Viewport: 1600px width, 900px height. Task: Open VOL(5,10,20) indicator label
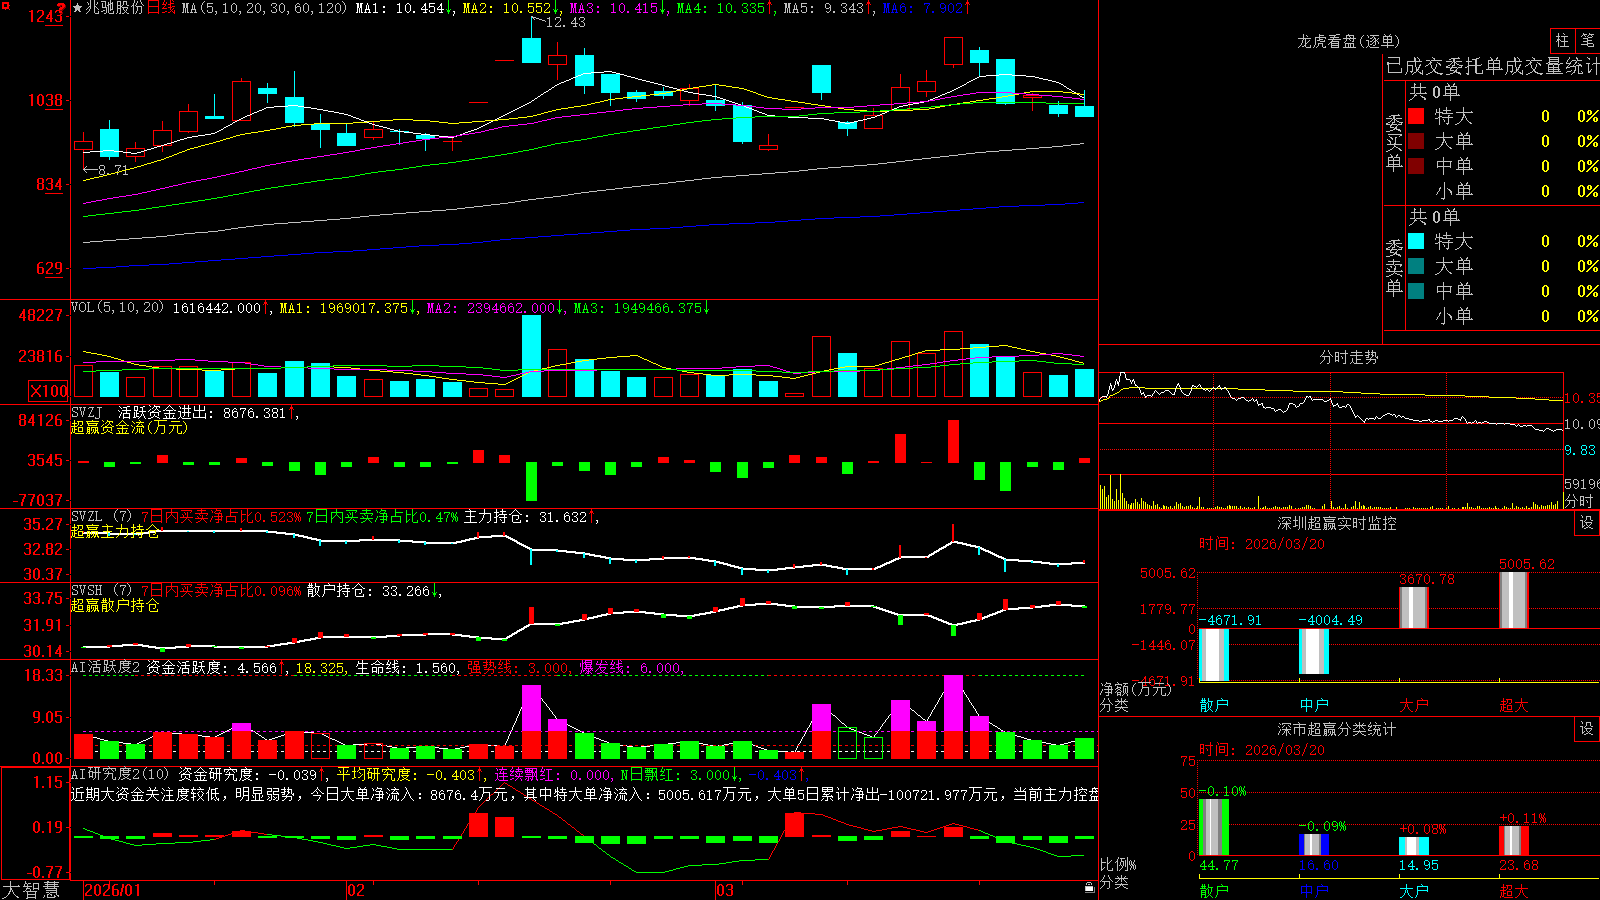117,308
